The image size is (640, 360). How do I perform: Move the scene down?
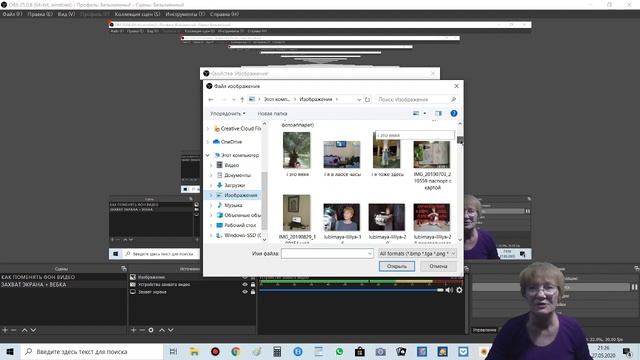pos(33,330)
